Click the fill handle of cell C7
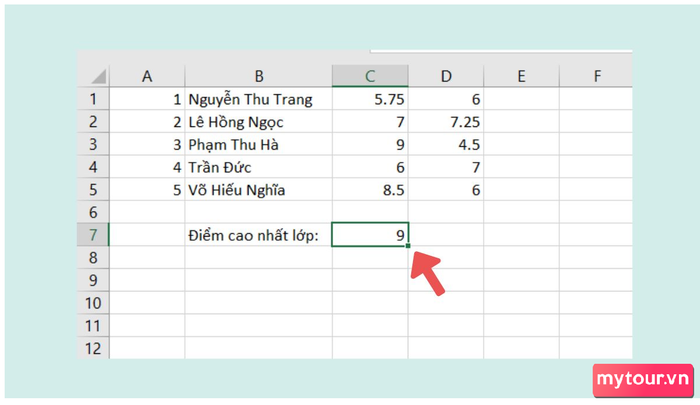The width and height of the screenshot is (700, 405). [x=408, y=246]
